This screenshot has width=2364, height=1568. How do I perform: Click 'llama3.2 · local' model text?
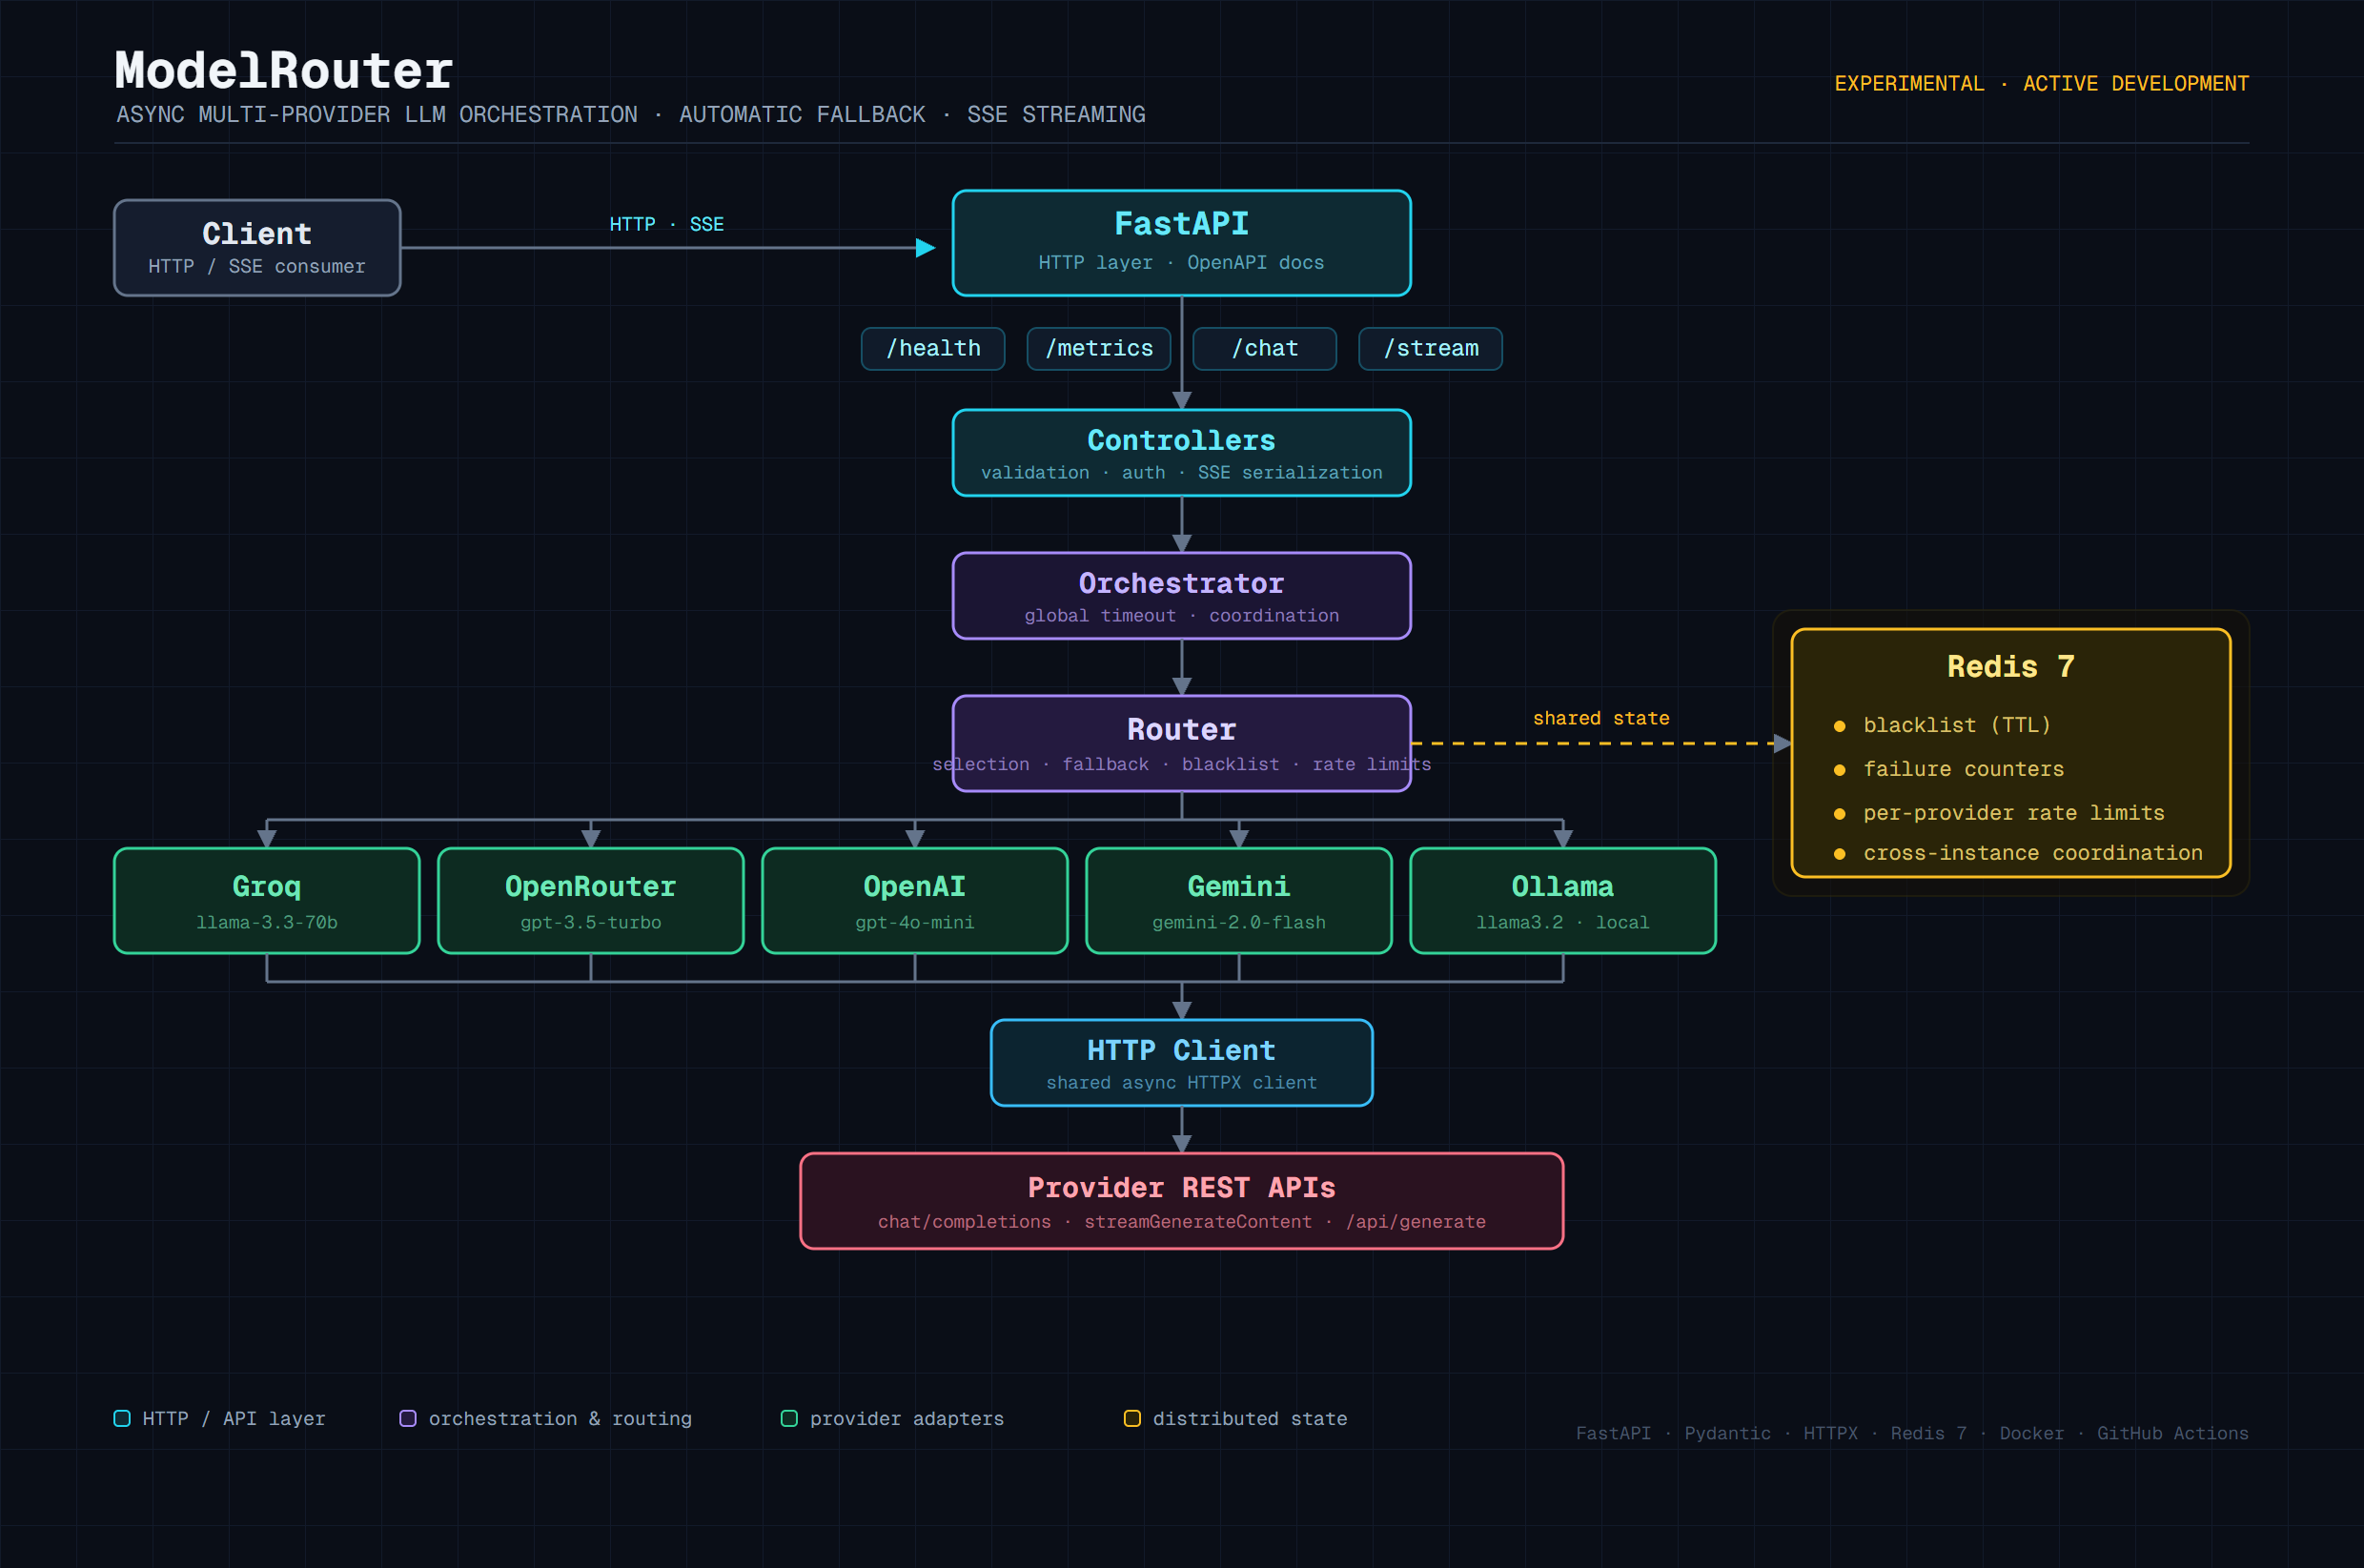pos(1563,922)
